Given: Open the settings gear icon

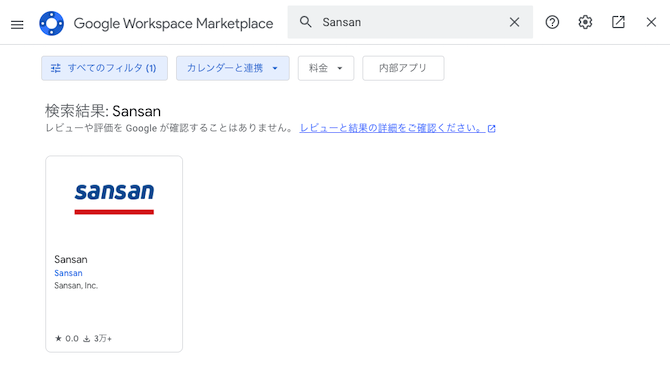Looking at the screenshot, I should [585, 22].
